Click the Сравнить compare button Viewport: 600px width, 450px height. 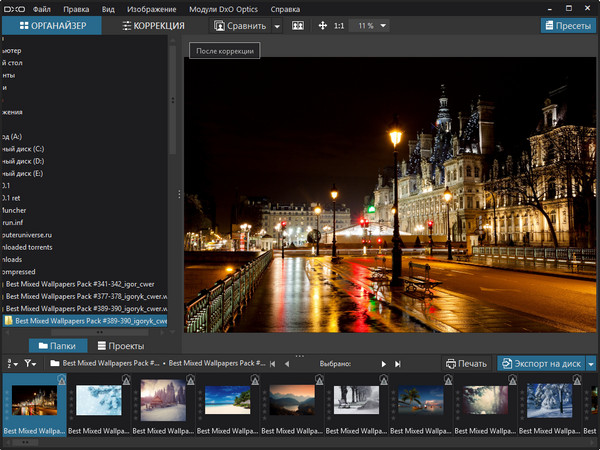tap(242, 26)
